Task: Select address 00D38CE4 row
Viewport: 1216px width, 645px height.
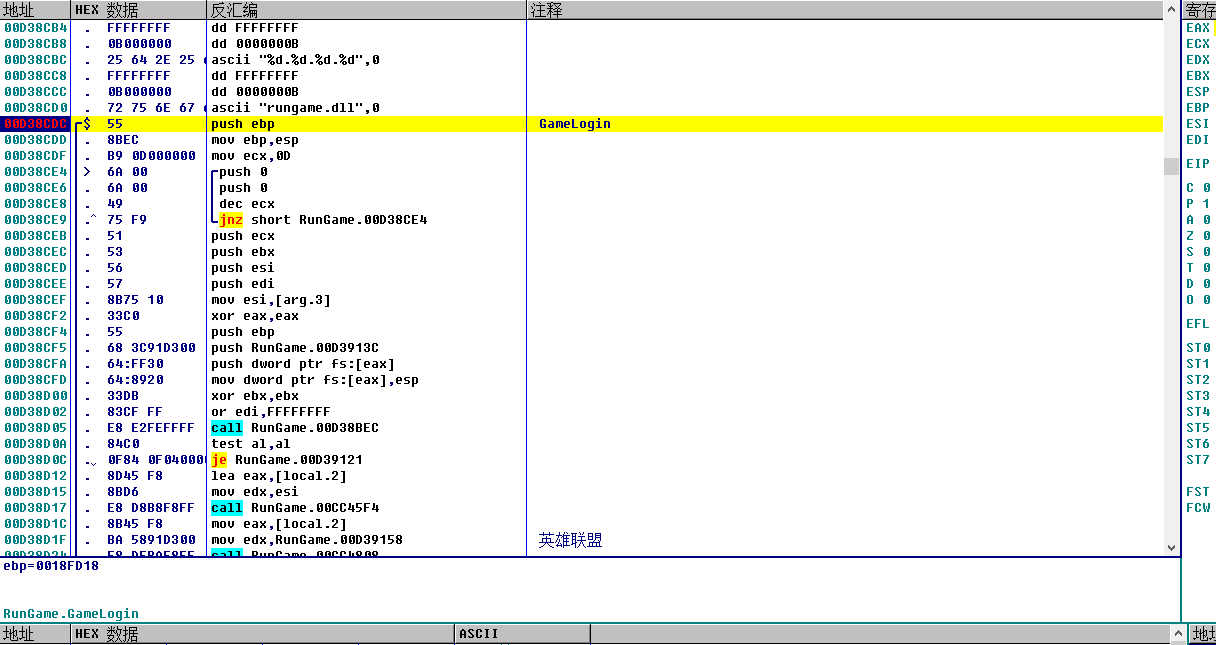Action: pyautogui.click(x=35, y=172)
